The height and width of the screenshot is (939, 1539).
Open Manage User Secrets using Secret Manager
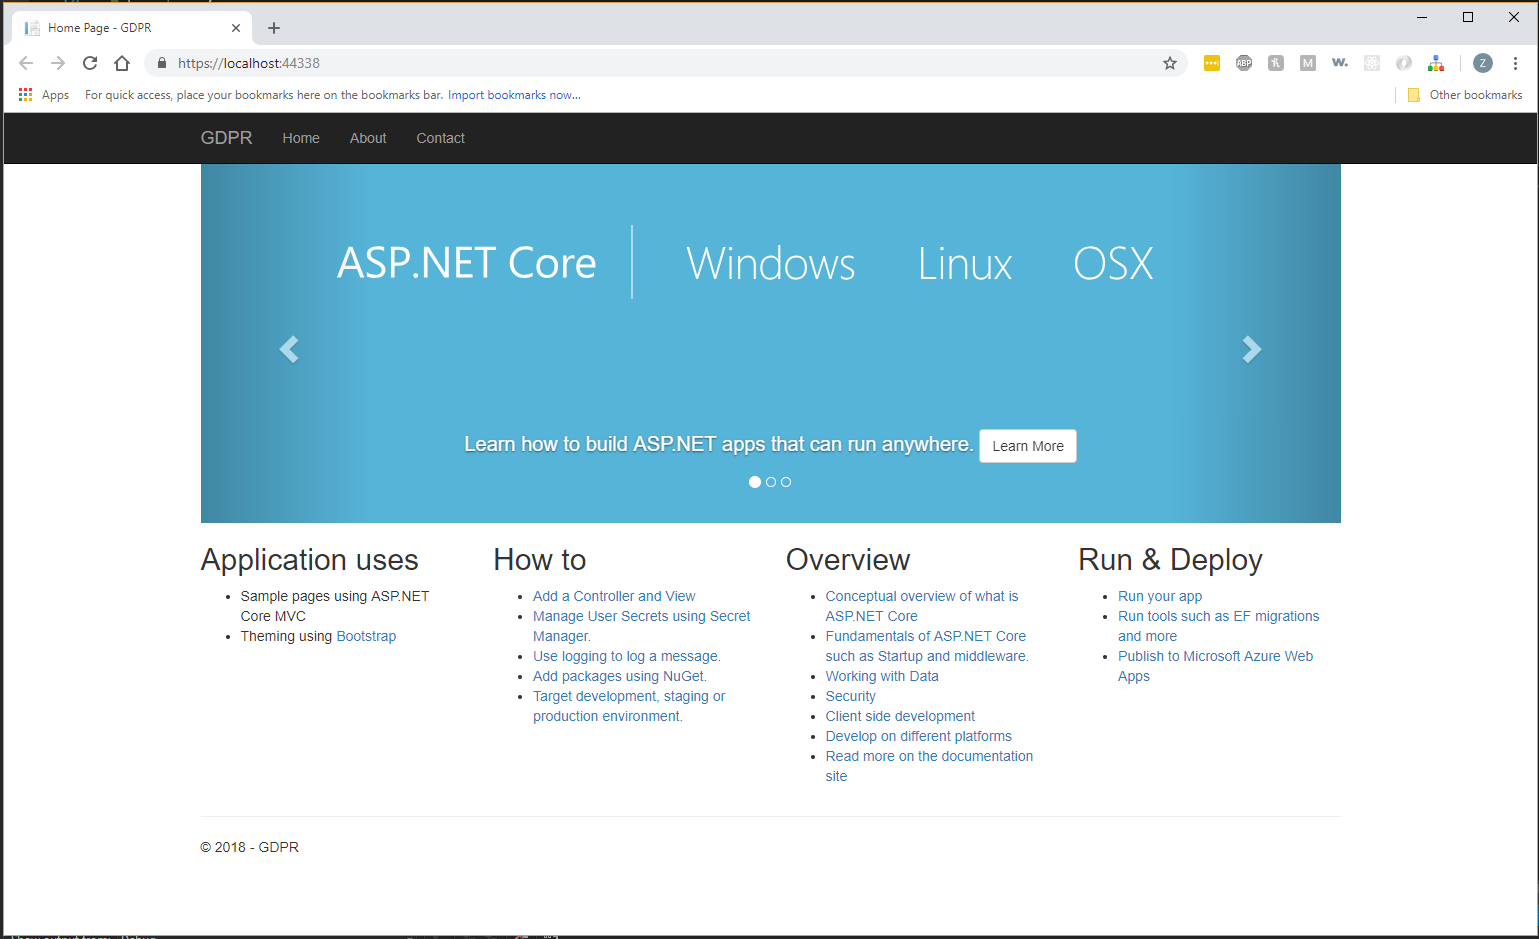642,626
